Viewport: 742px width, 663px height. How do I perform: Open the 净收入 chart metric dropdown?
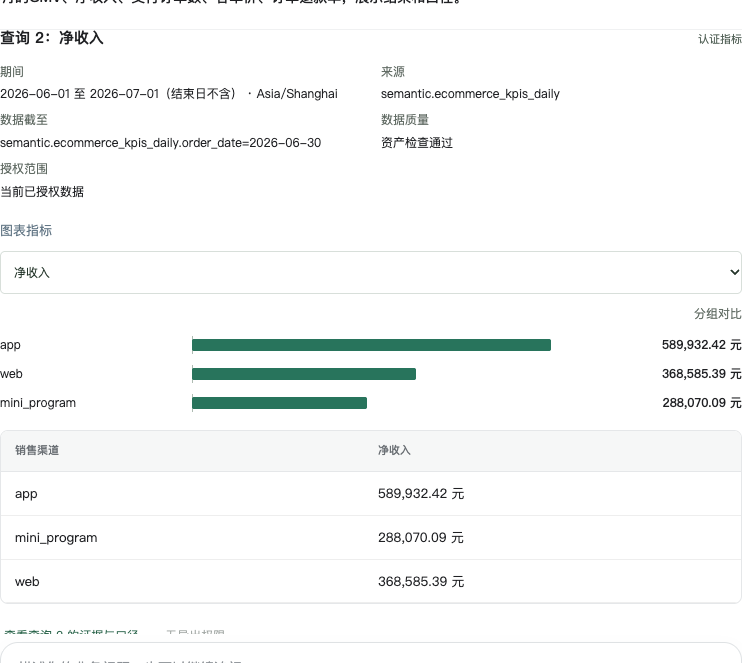coord(371,273)
